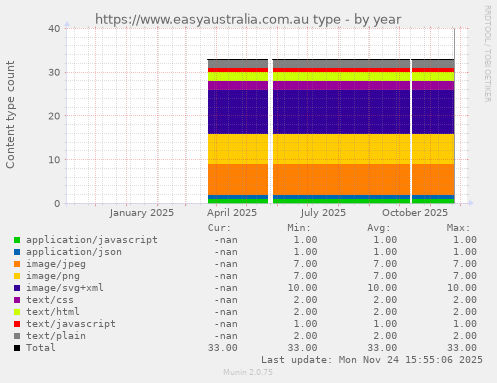Click the text/css Min value 2.00
Viewport: 497px width, 383px height.
coord(305,300)
